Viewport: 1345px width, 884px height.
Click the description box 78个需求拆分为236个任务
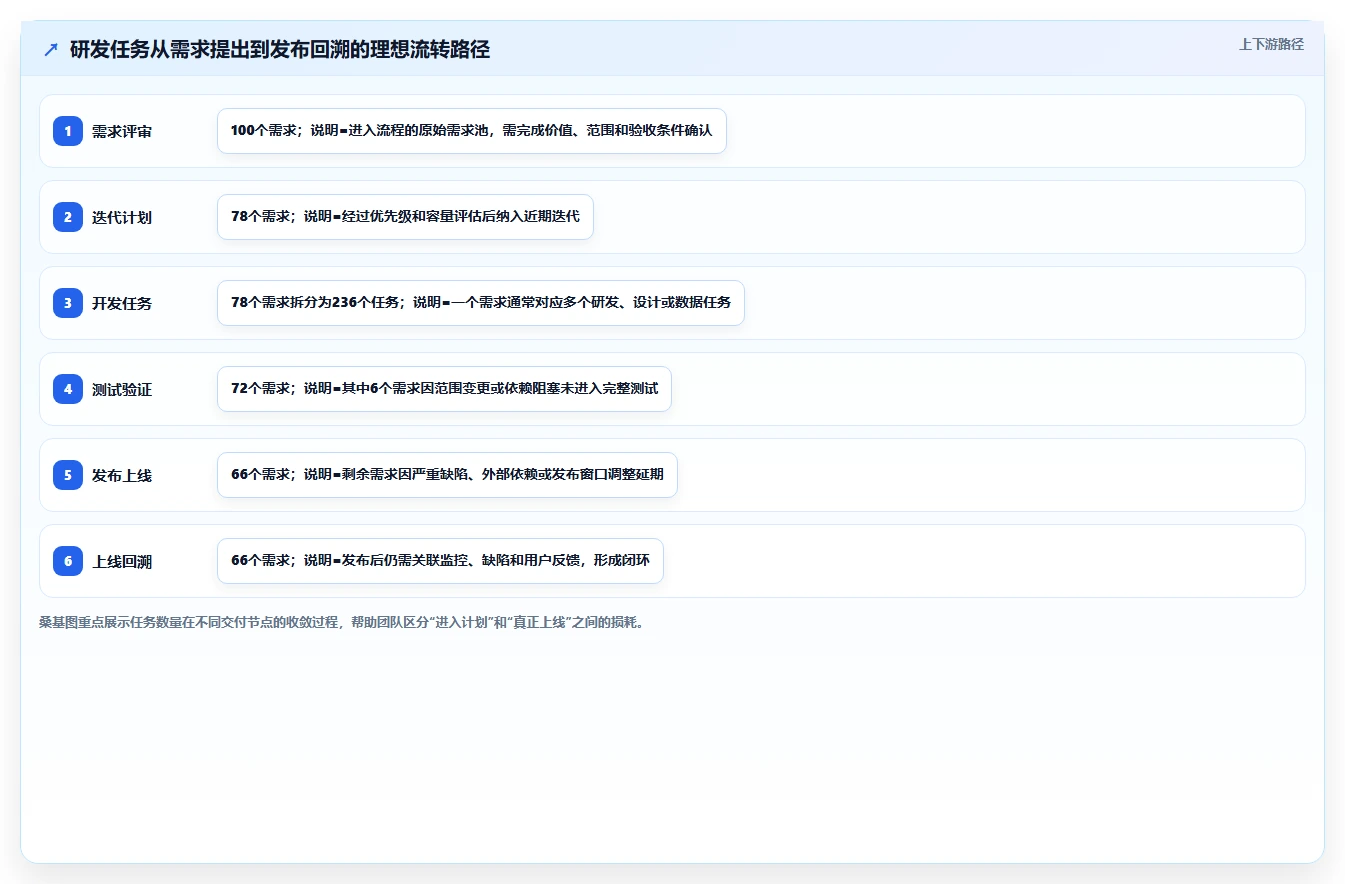click(481, 303)
